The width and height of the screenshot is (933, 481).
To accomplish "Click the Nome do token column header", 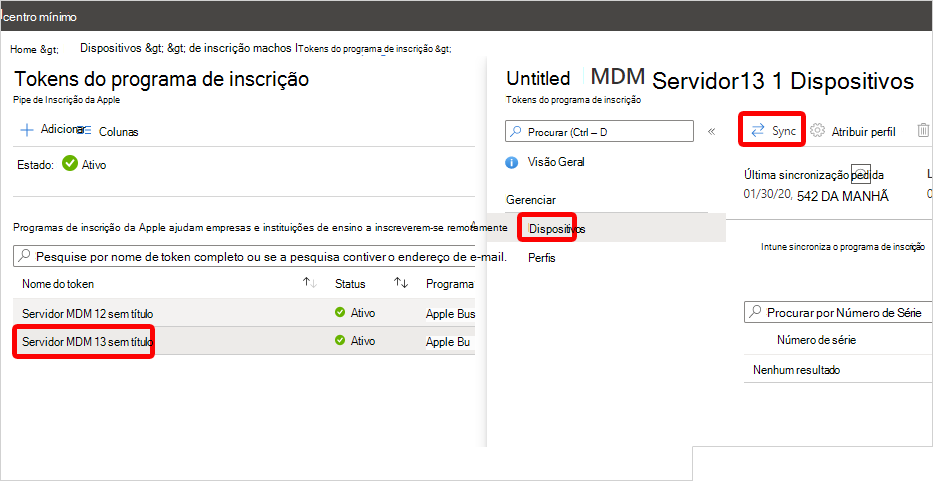I will tap(58, 284).
